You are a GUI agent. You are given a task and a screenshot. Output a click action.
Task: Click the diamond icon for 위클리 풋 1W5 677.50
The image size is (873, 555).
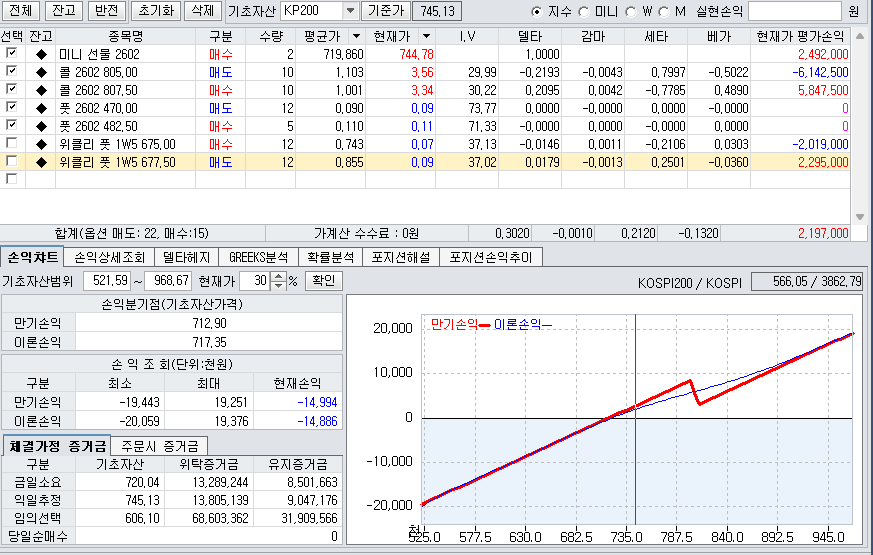pyautogui.click(x=41, y=163)
